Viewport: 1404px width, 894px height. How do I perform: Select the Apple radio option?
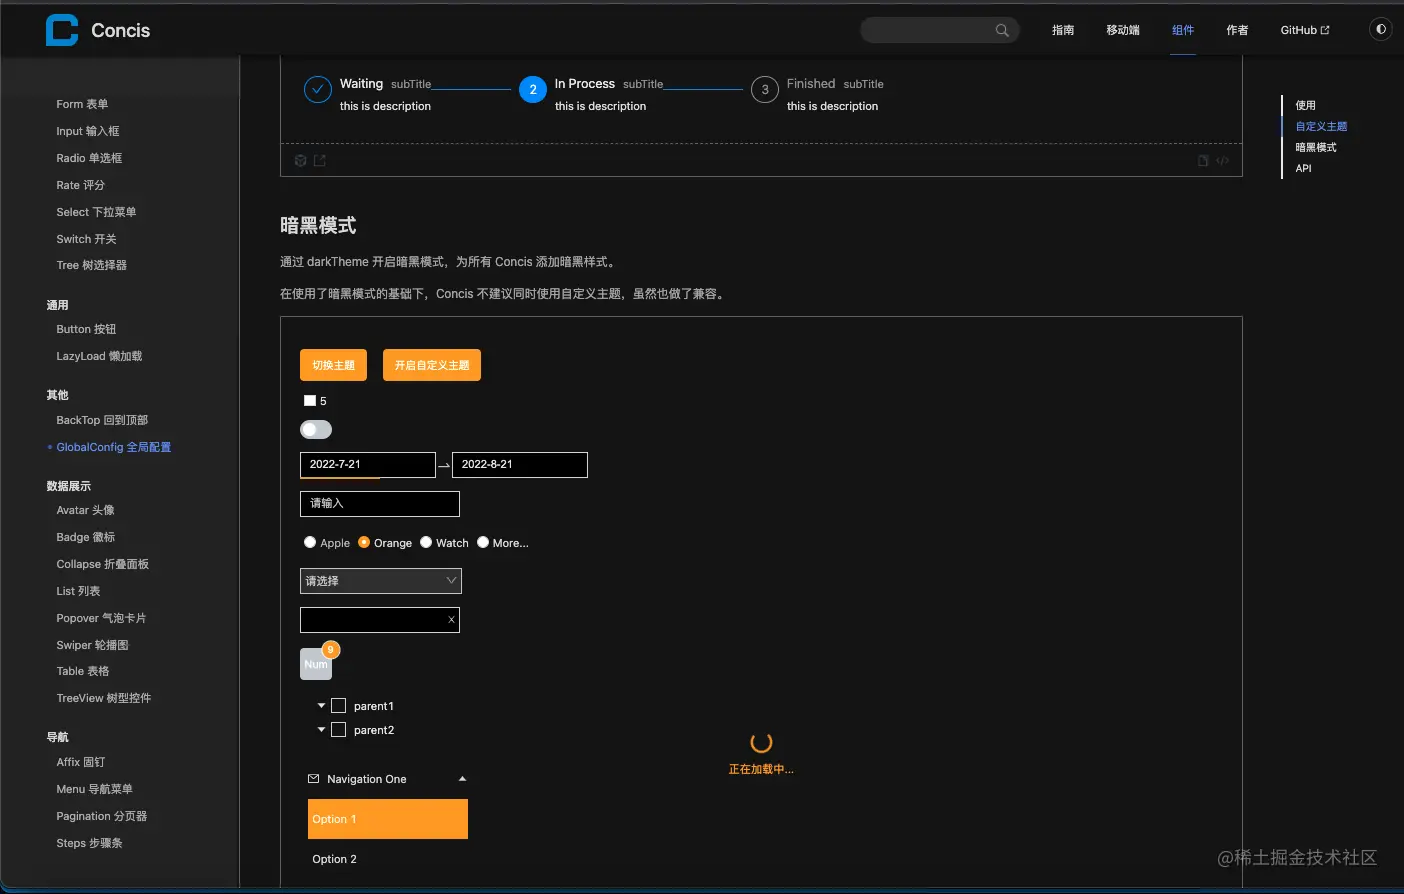[x=310, y=542]
